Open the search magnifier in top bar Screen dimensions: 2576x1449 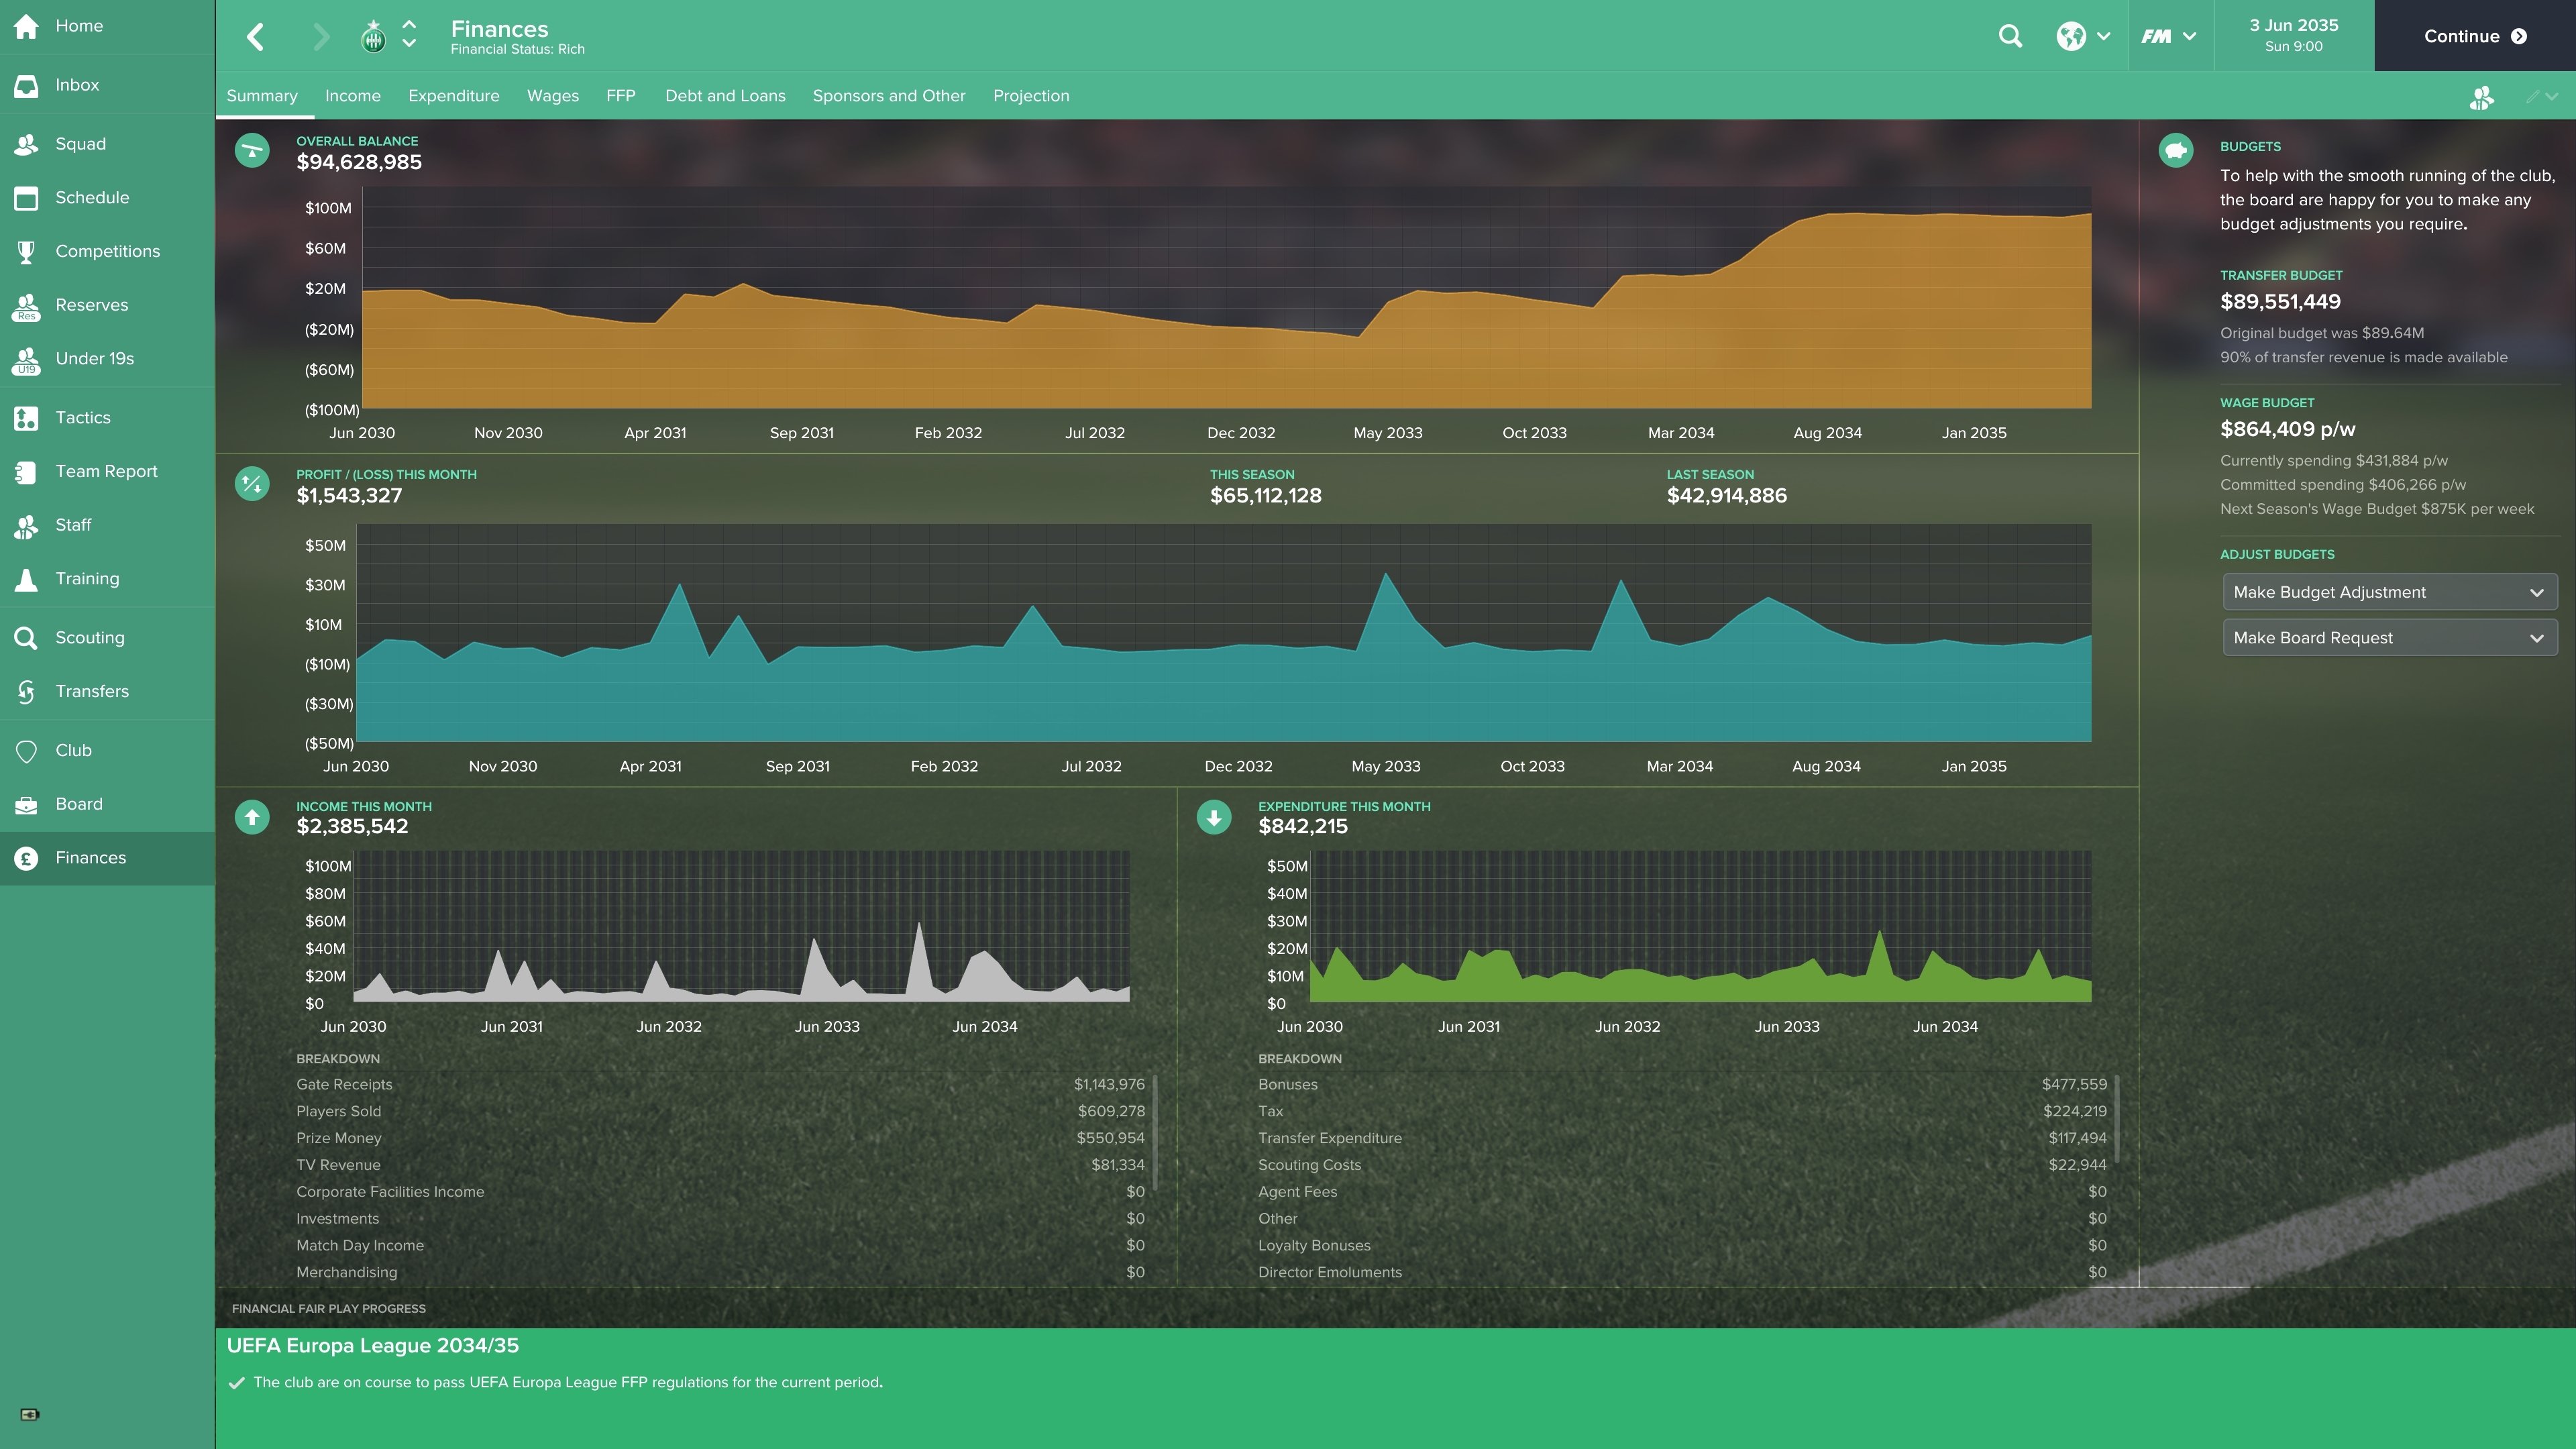[2010, 37]
